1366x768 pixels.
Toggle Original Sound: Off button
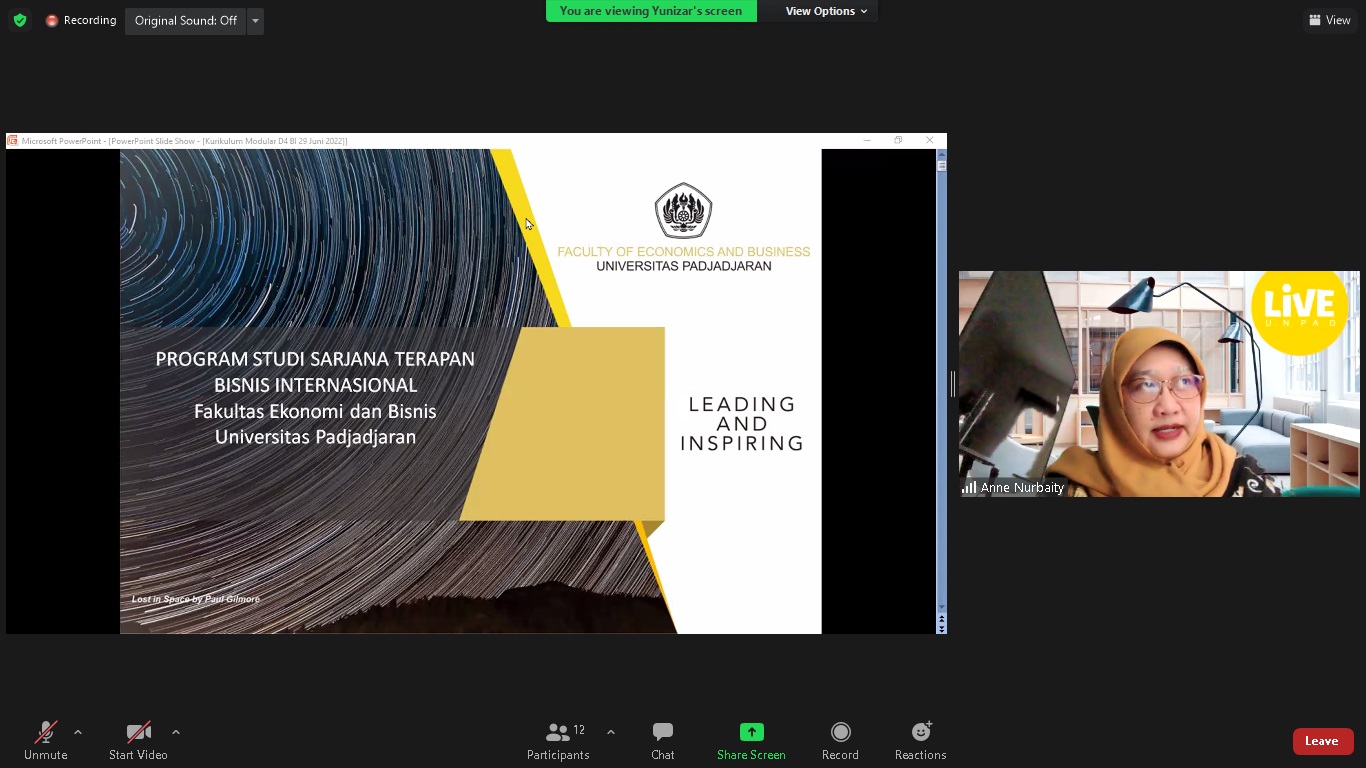pos(186,21)
